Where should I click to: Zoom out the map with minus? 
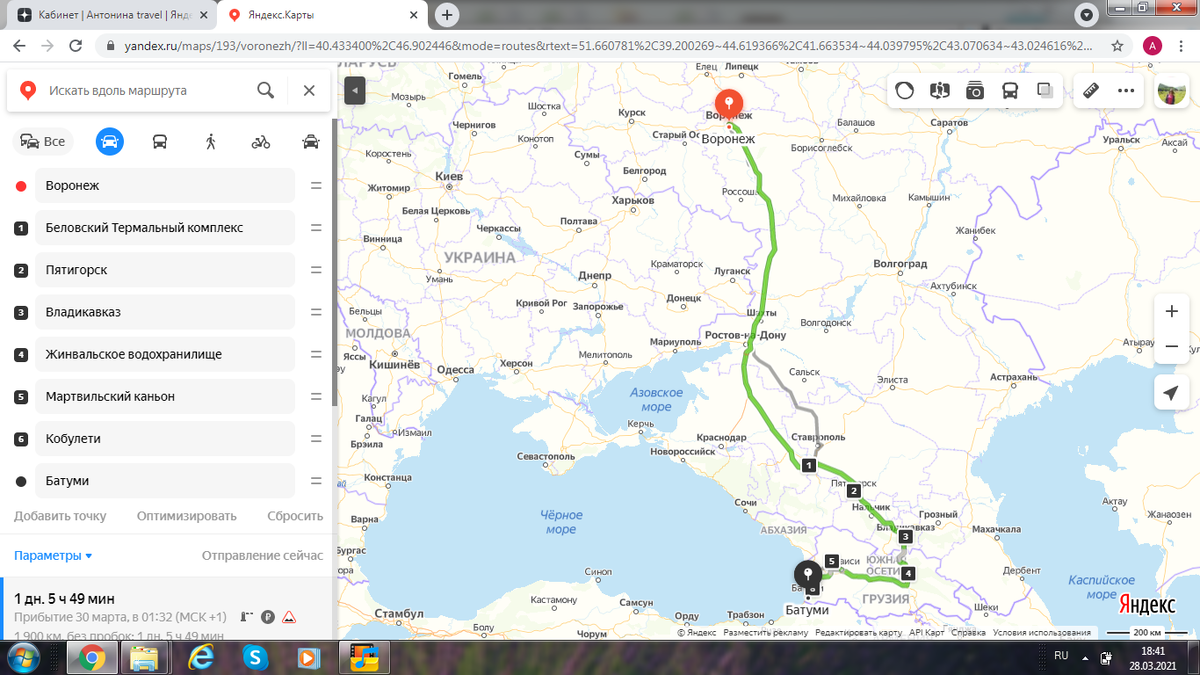pos(1171,347)
